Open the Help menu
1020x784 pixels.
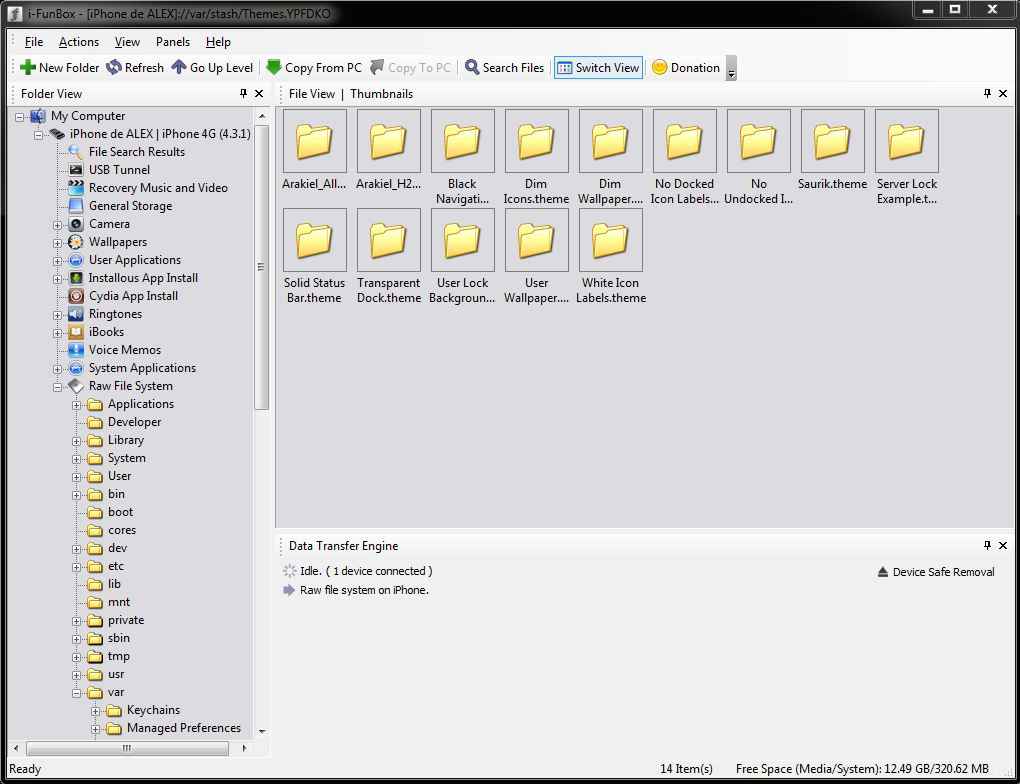pos(218,42)
